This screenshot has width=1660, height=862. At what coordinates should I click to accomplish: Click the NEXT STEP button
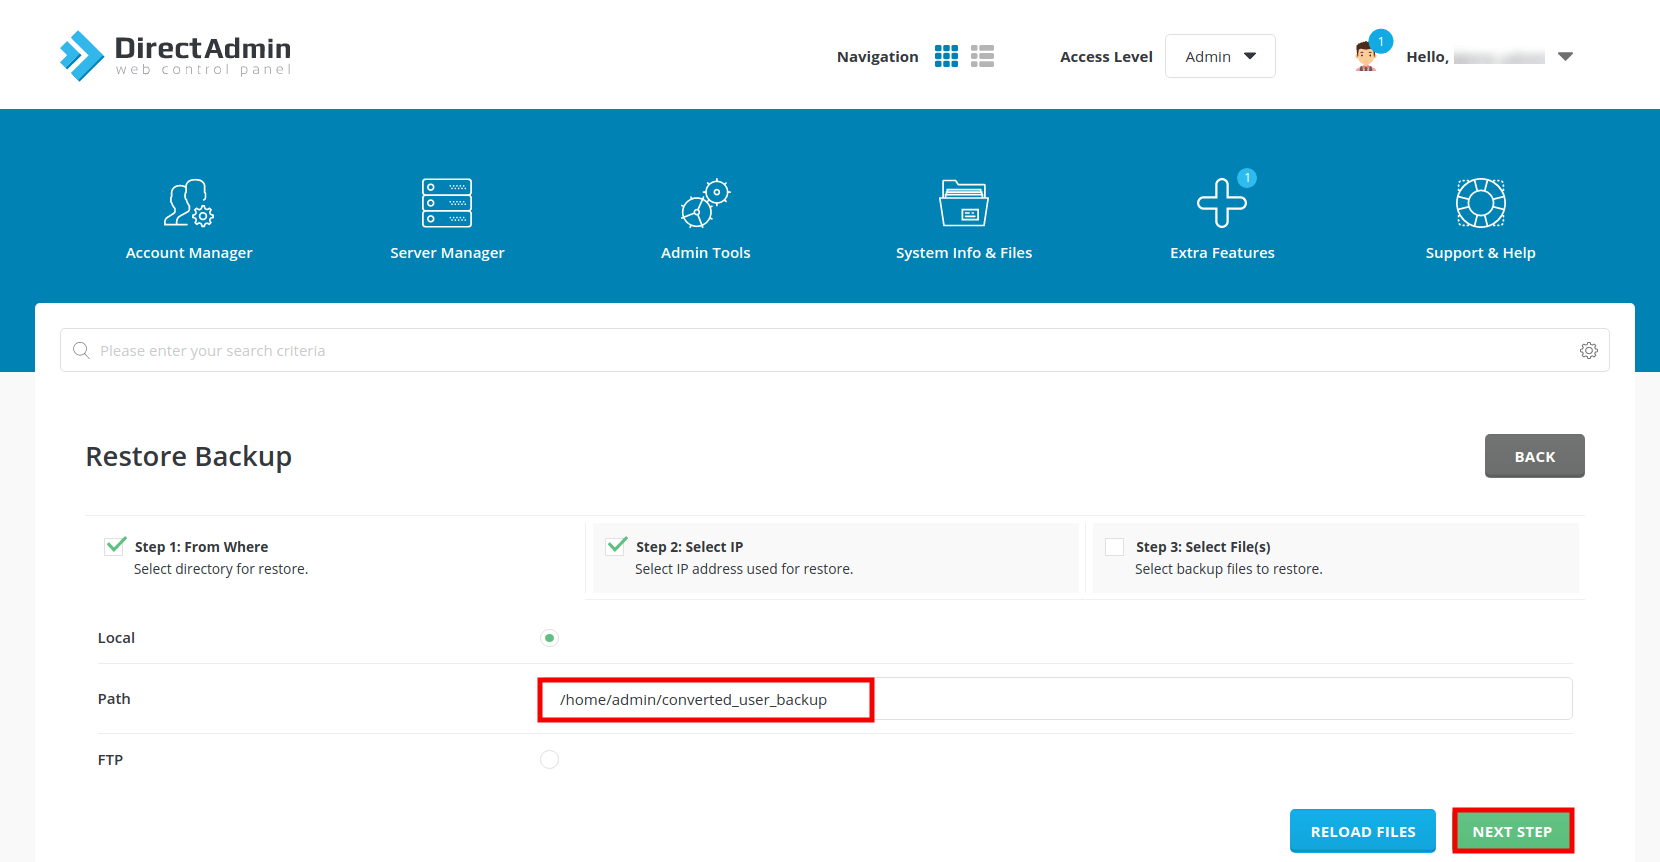coord(1512,831)
